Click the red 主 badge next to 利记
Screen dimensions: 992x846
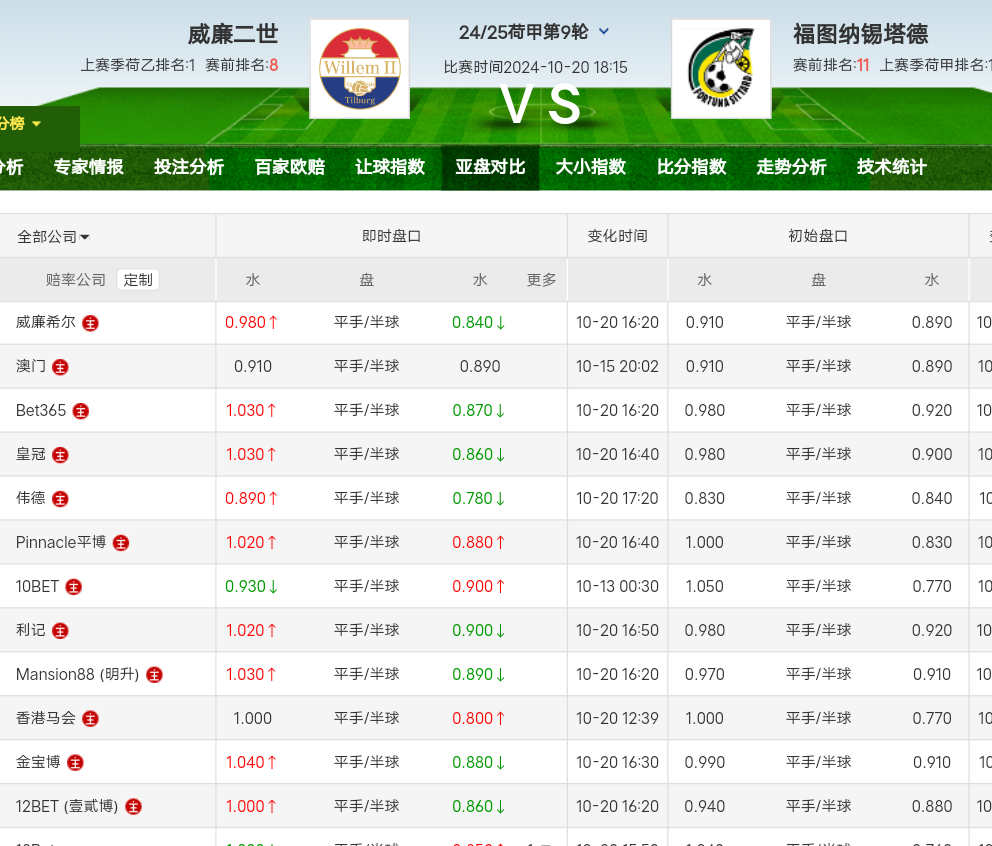60,631
